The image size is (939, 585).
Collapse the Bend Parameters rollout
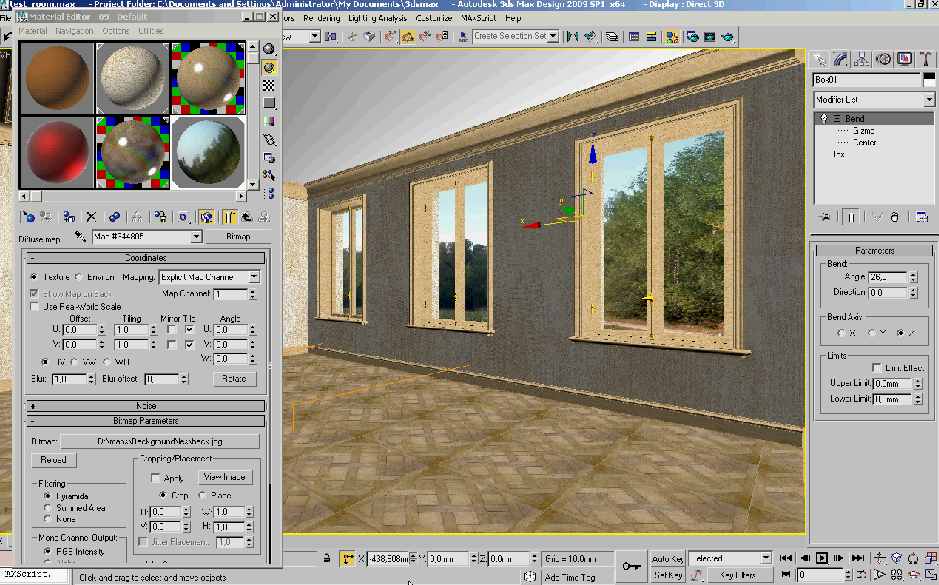click(874, 250)
